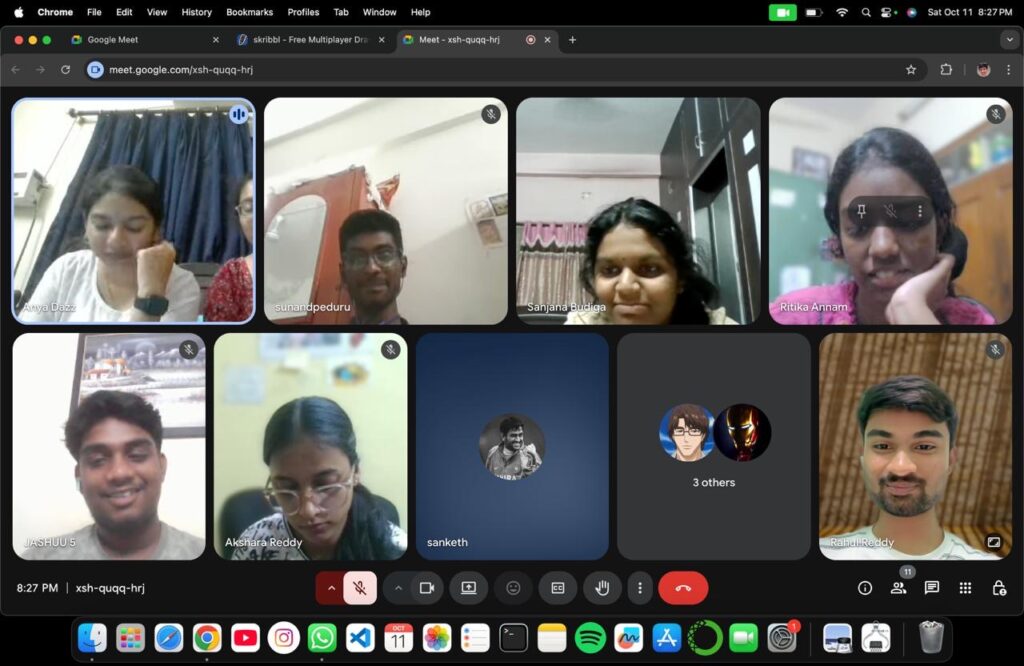The width and height of the screenshot is (1024, 666).
Task: Expand video settings arrow beside camera
Action: [x=398, y=588]
